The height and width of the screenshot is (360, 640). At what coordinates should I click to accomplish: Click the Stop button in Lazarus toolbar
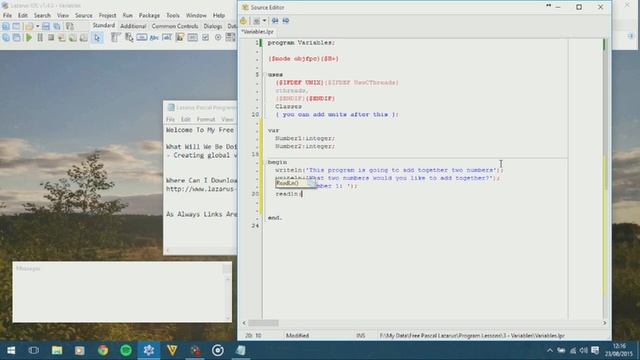[x=51, y=38]
